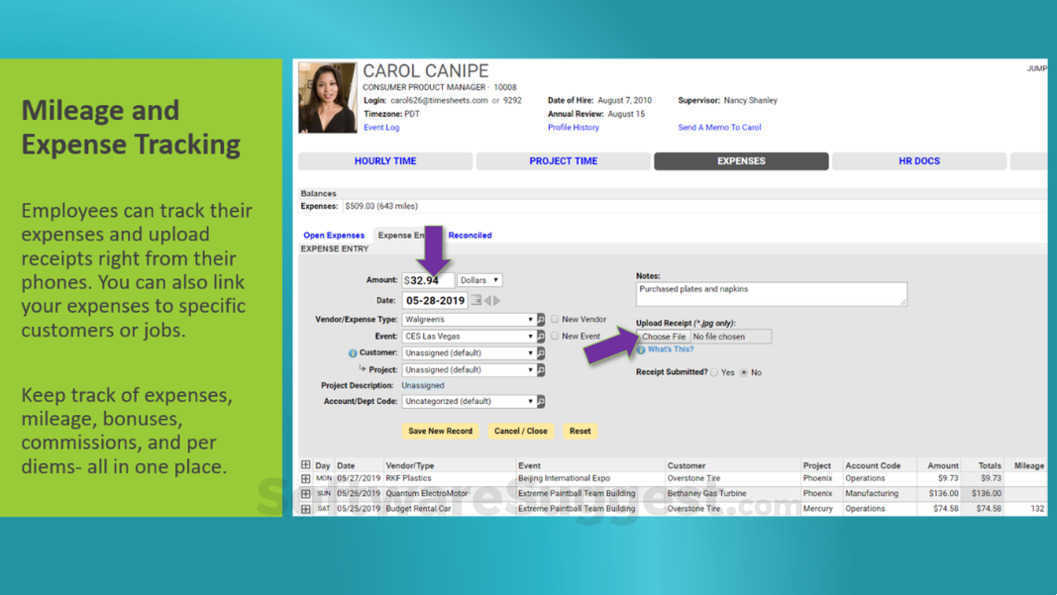Click the Choose File receipt upload control
Image resolution: width=1057 pixels, height=595 pixels.
tap(665, 336)
